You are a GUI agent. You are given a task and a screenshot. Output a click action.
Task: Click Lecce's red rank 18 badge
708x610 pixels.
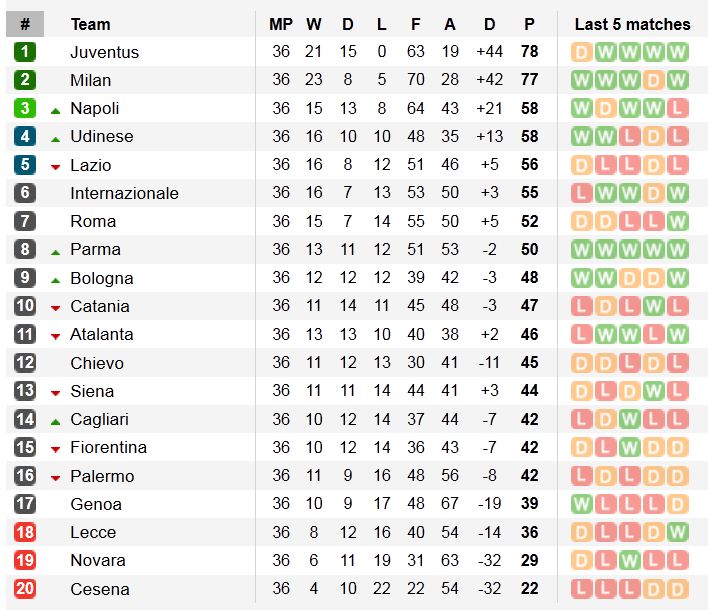click(25, 532)
